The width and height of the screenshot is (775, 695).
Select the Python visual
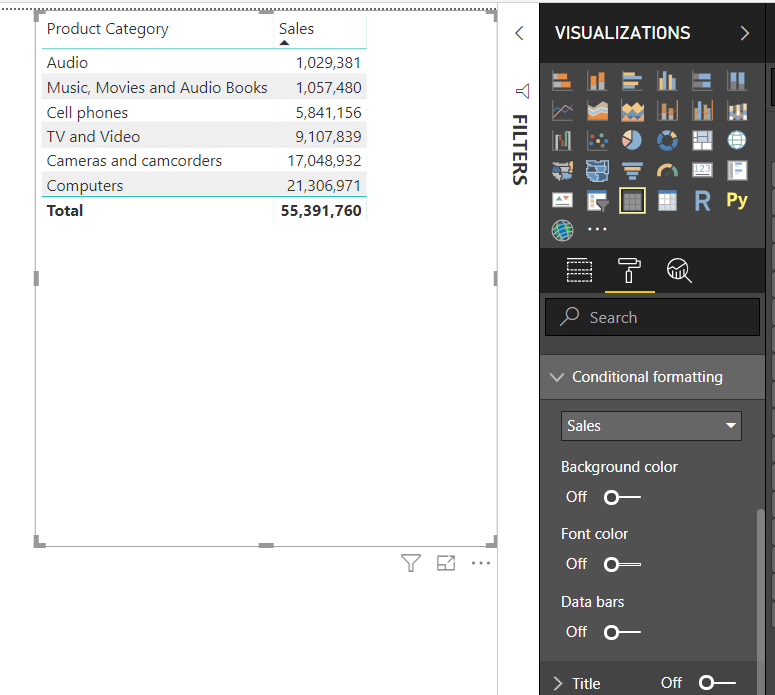coord(737,200)
